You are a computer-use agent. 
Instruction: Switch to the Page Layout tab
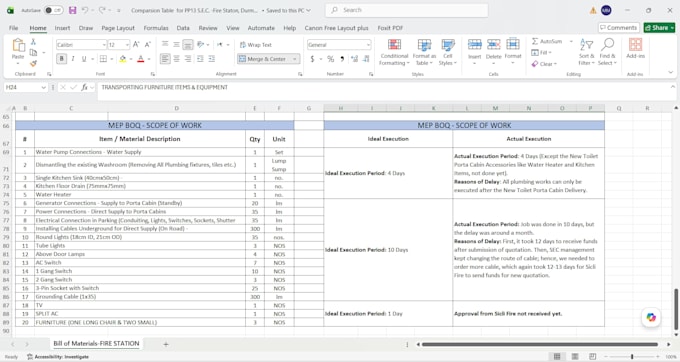click(x=118, y=28)
